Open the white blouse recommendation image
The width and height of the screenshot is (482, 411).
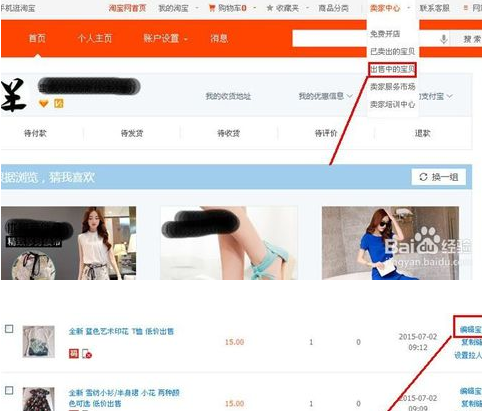point(68,243)
